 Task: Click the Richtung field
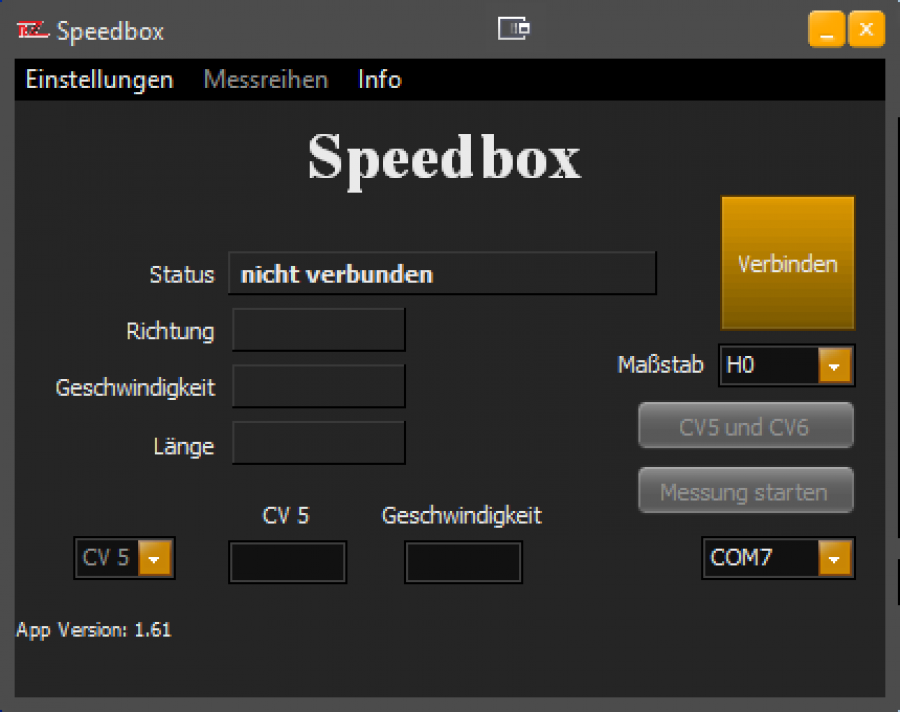(319, 330)
